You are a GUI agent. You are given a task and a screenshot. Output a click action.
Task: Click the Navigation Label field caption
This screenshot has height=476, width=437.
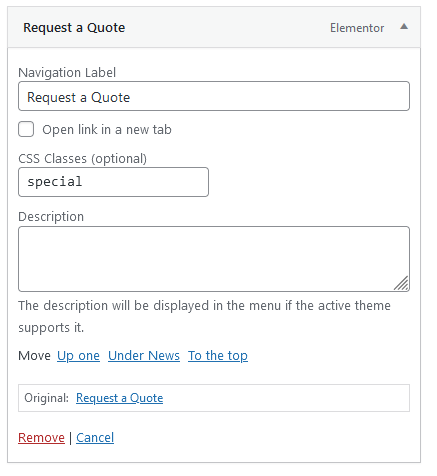click(67, 73)
